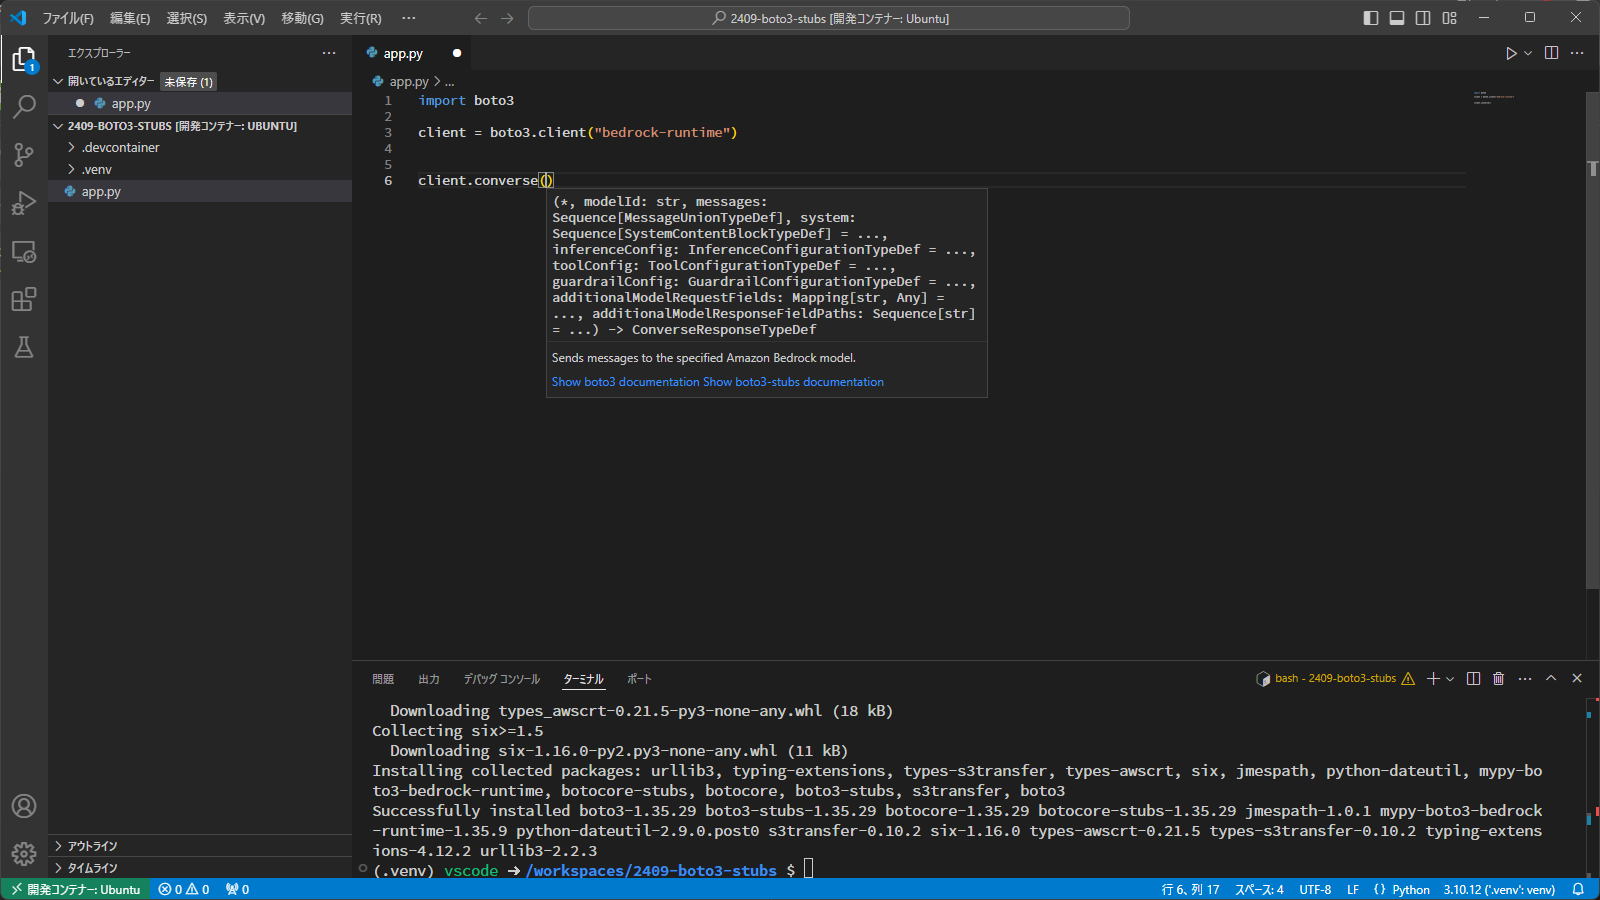The image size is (1600, 900).
Task: Go to line via 行 6, 列 17
Action: click(x=1191, y=889)
